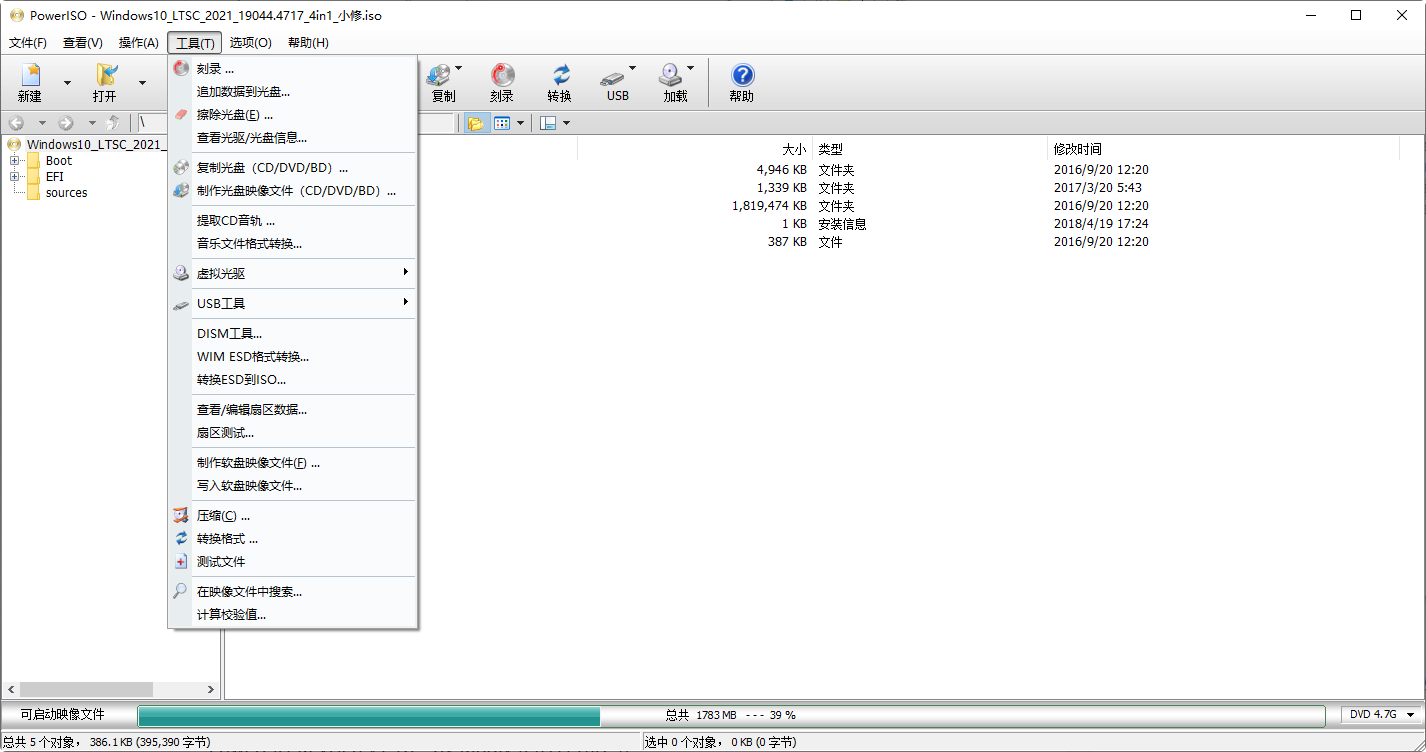
Task: Click the 帮助 (Help) toolbar icon
Action: (x=741, y=80)
